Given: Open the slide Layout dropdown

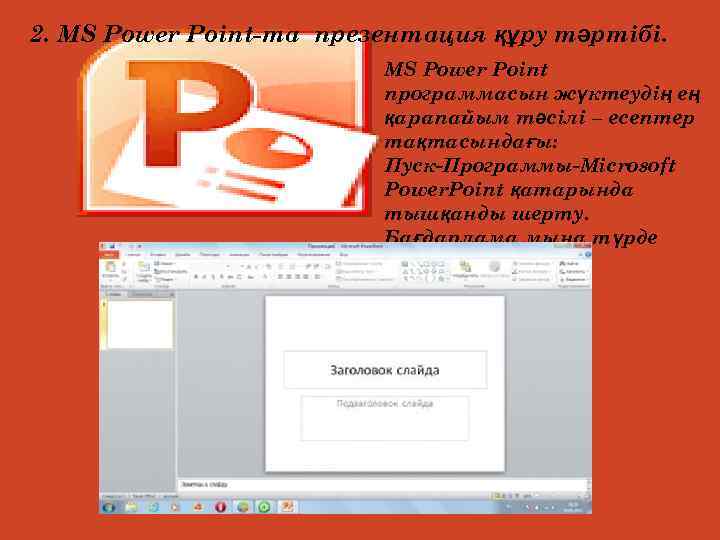Looking at the screenshot, I should pos(164,264).
